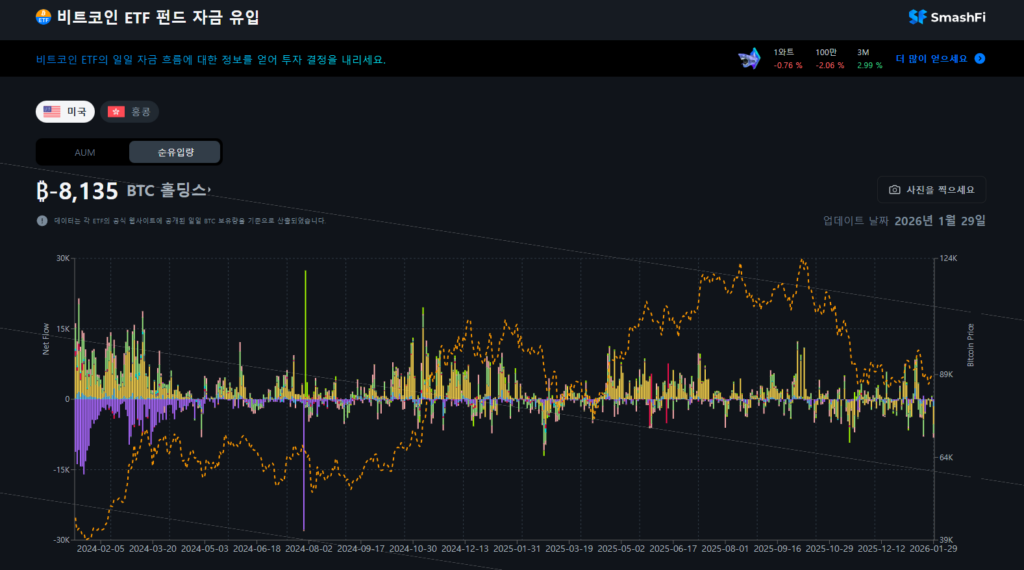
Task: Click the 더 많이 얻으세요 link
Action: [x=931, y=59]
